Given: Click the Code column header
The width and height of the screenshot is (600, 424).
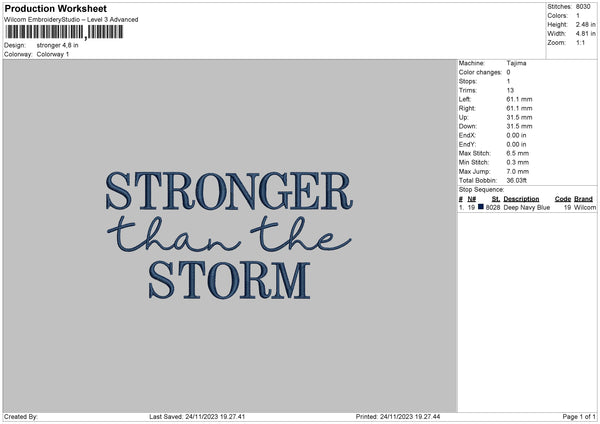Looking at the screenshot, I should click(x=563, y=199).
